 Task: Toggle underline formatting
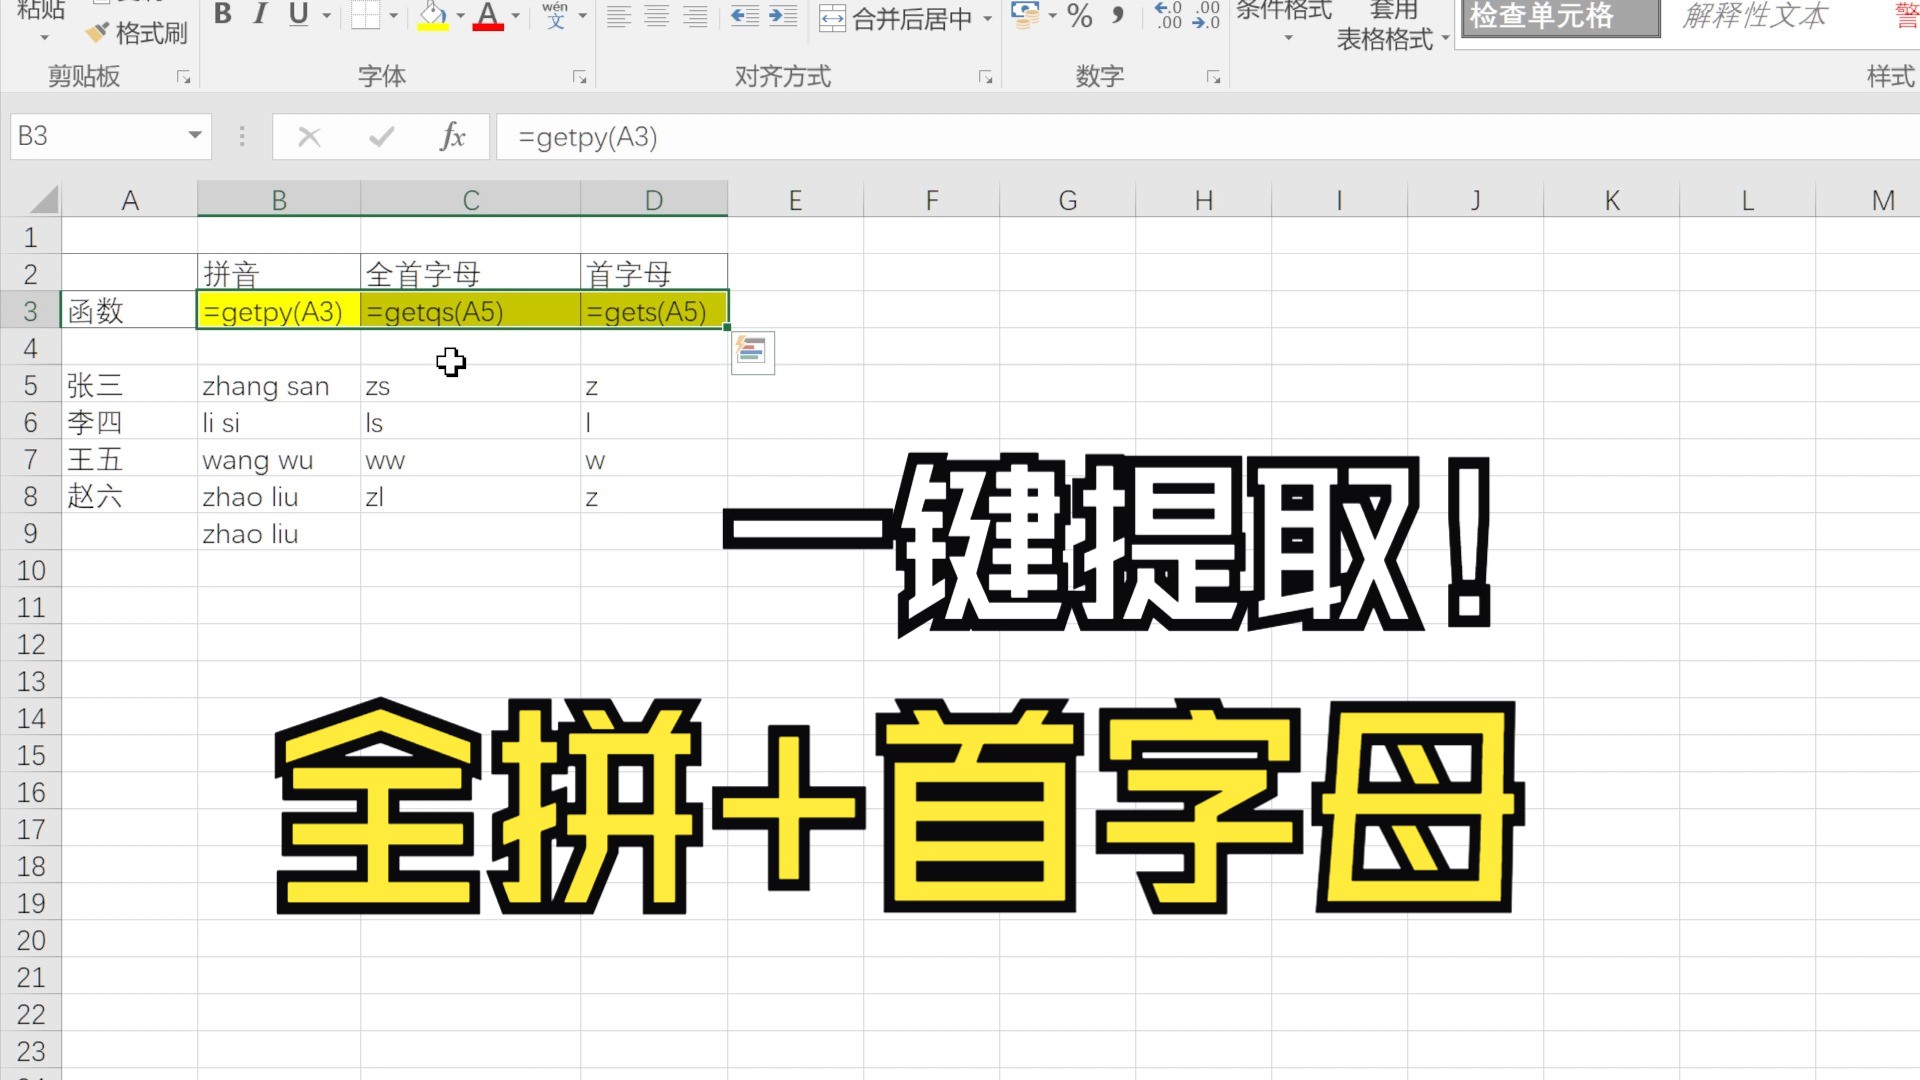[x=298, y=14]
